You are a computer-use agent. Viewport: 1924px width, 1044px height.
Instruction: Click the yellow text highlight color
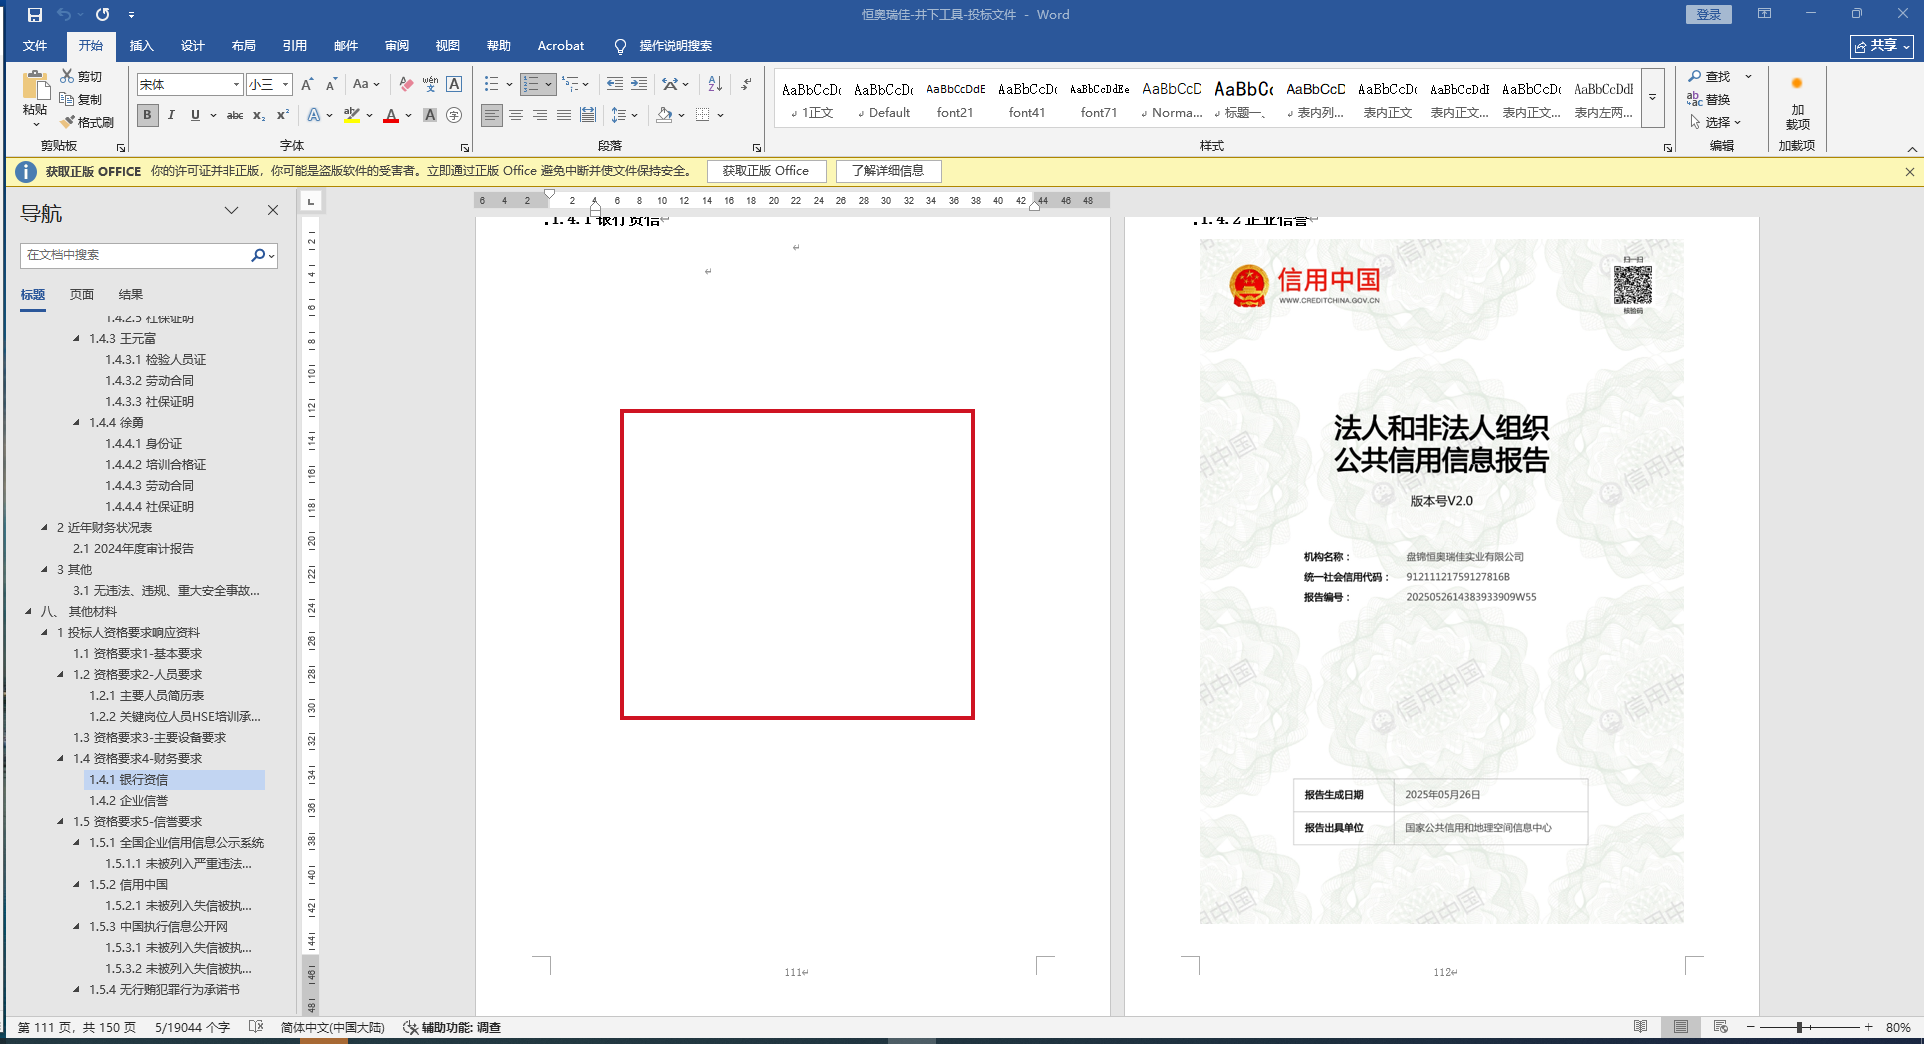(x=352, y=115)
